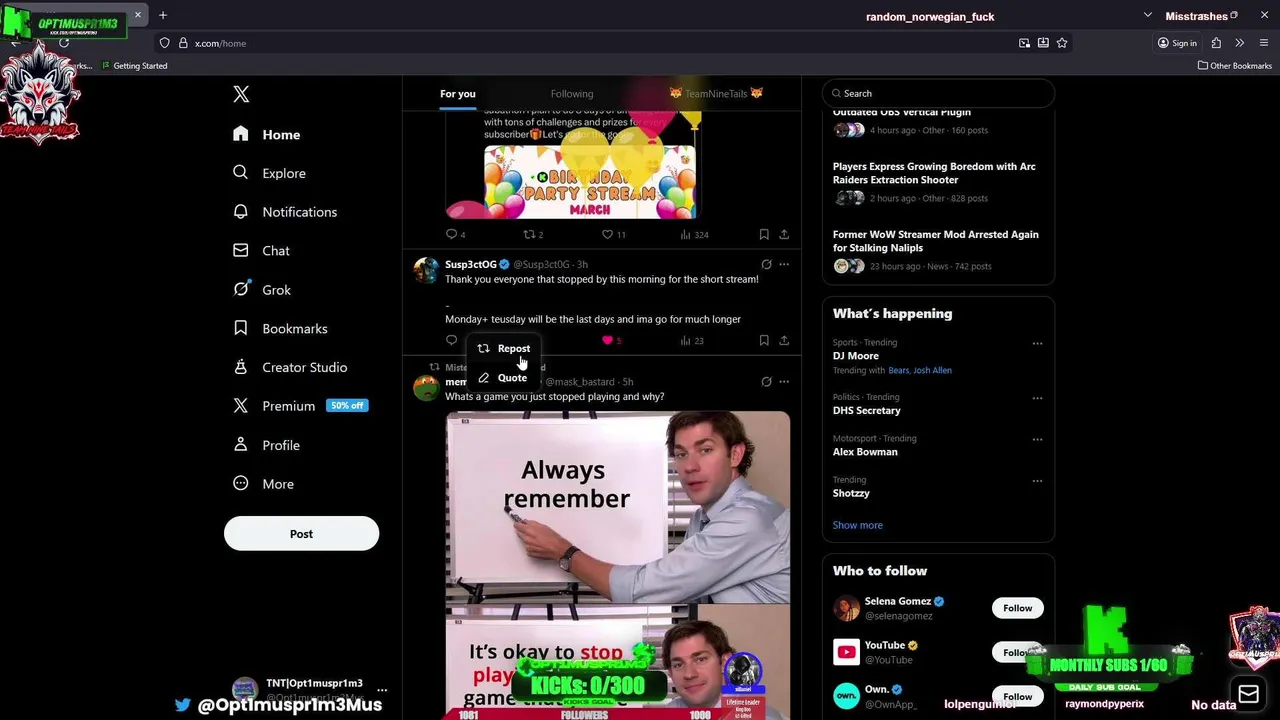Open the Other Bookmarks folder
The image size is (1280, 720).
click(x=1234, y=66)
